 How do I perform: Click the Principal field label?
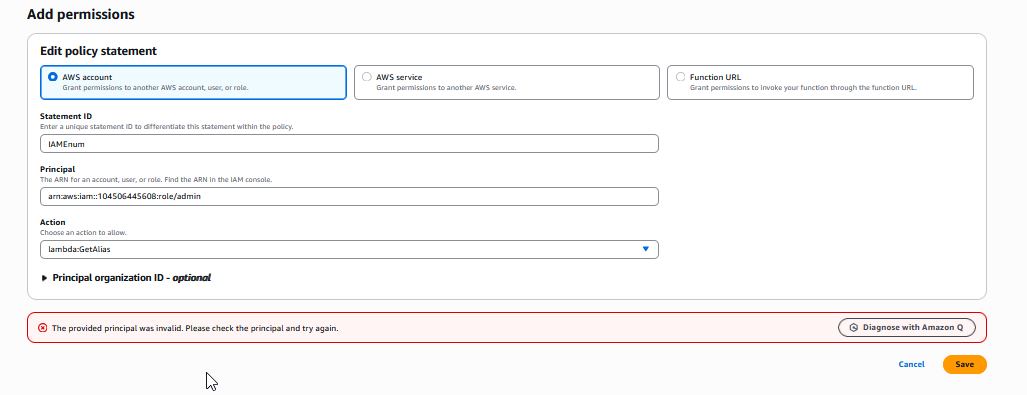[58, 169]
